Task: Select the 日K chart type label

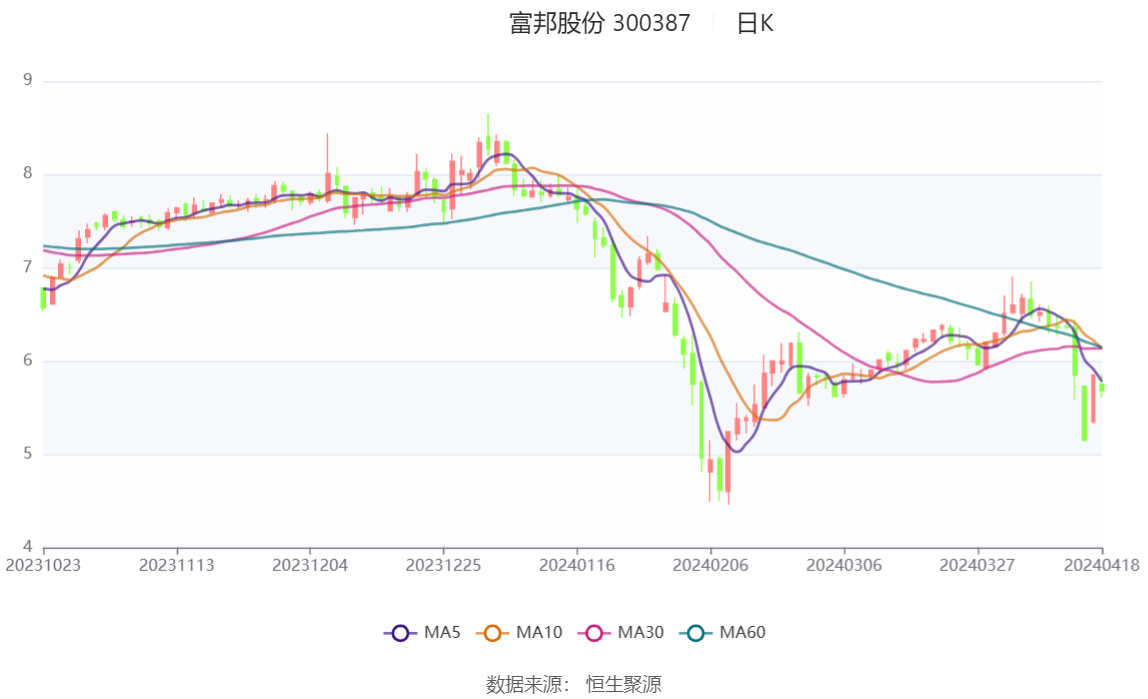Action: pos(755,23)
